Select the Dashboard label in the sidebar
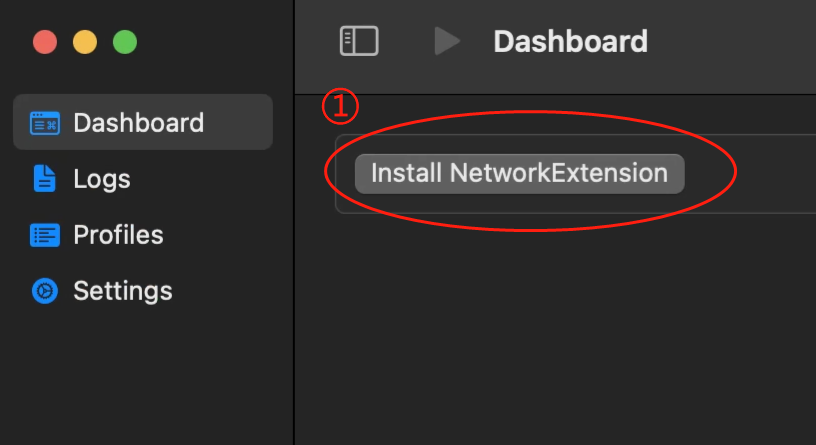 [138, 123]
